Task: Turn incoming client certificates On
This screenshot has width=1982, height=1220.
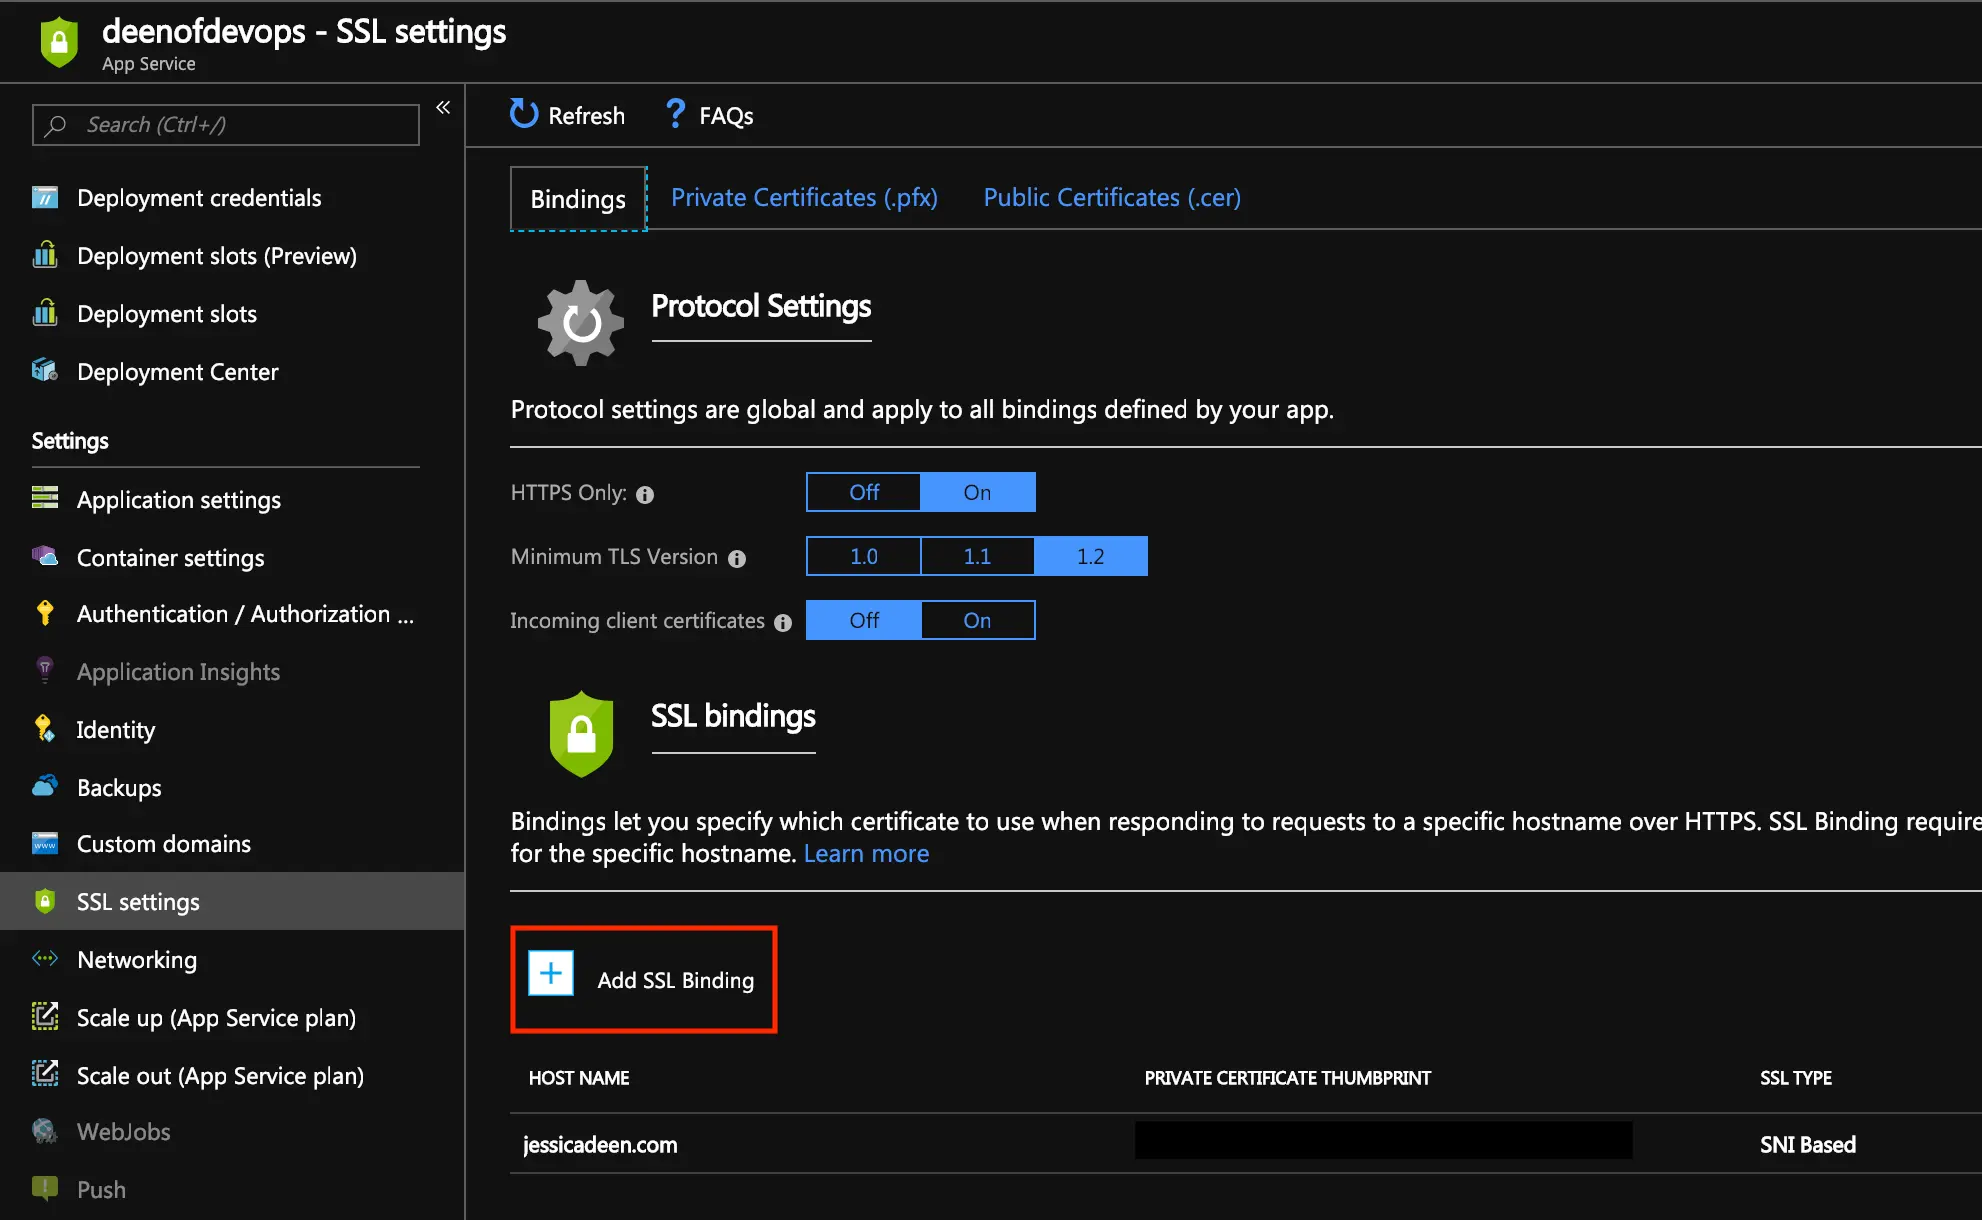Action: pyautogui.click(x=976, y=620)
